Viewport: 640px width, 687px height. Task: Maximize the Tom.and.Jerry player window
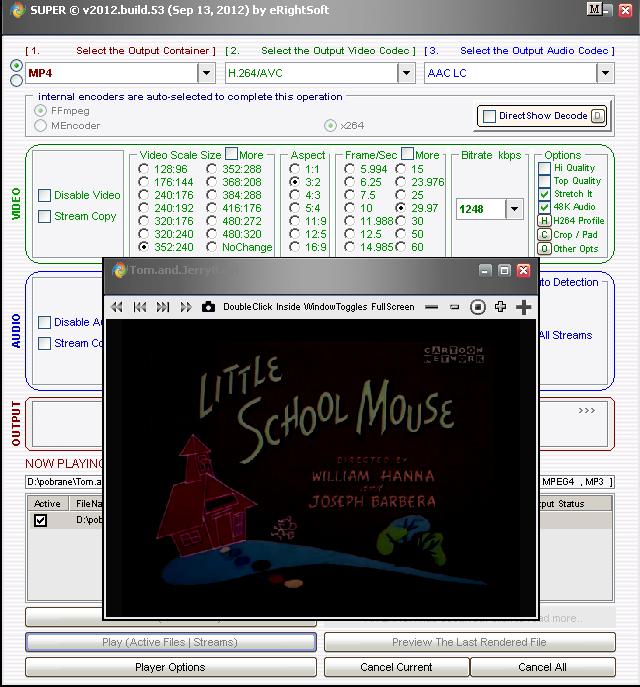504,270
